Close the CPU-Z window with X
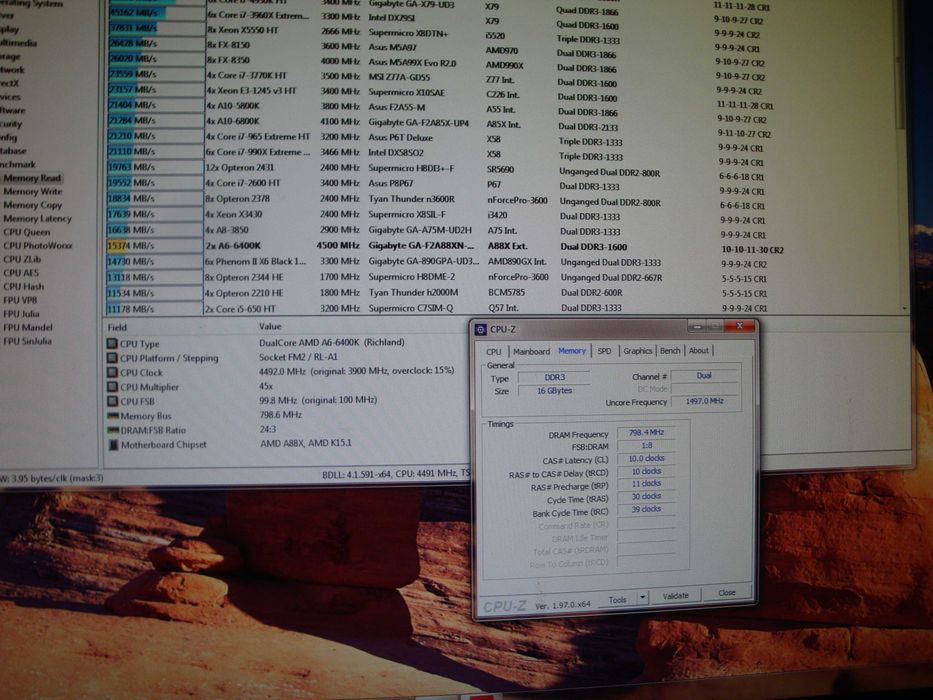The image size is (933, 700). pos(740,326)
